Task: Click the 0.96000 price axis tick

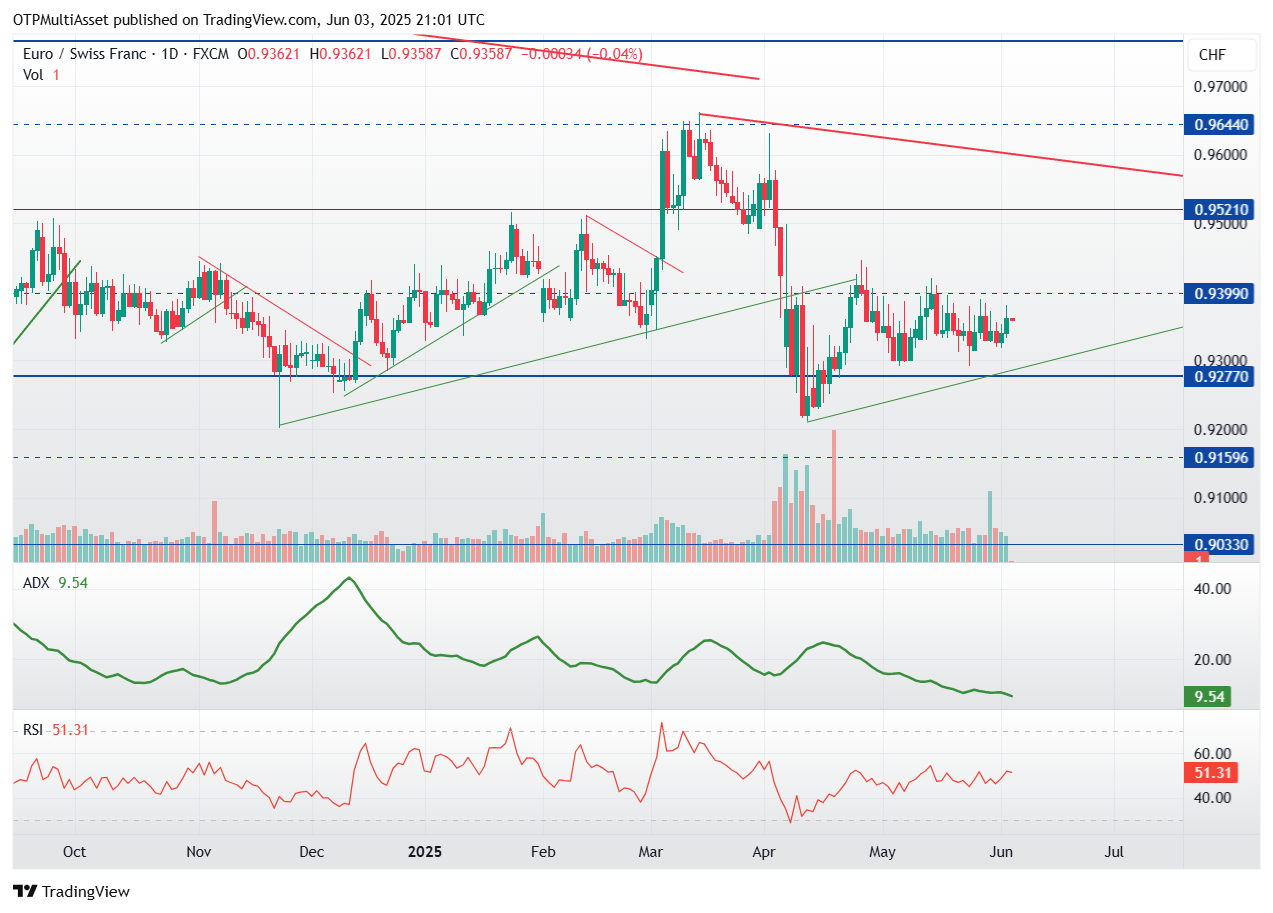Action: 1221,155
